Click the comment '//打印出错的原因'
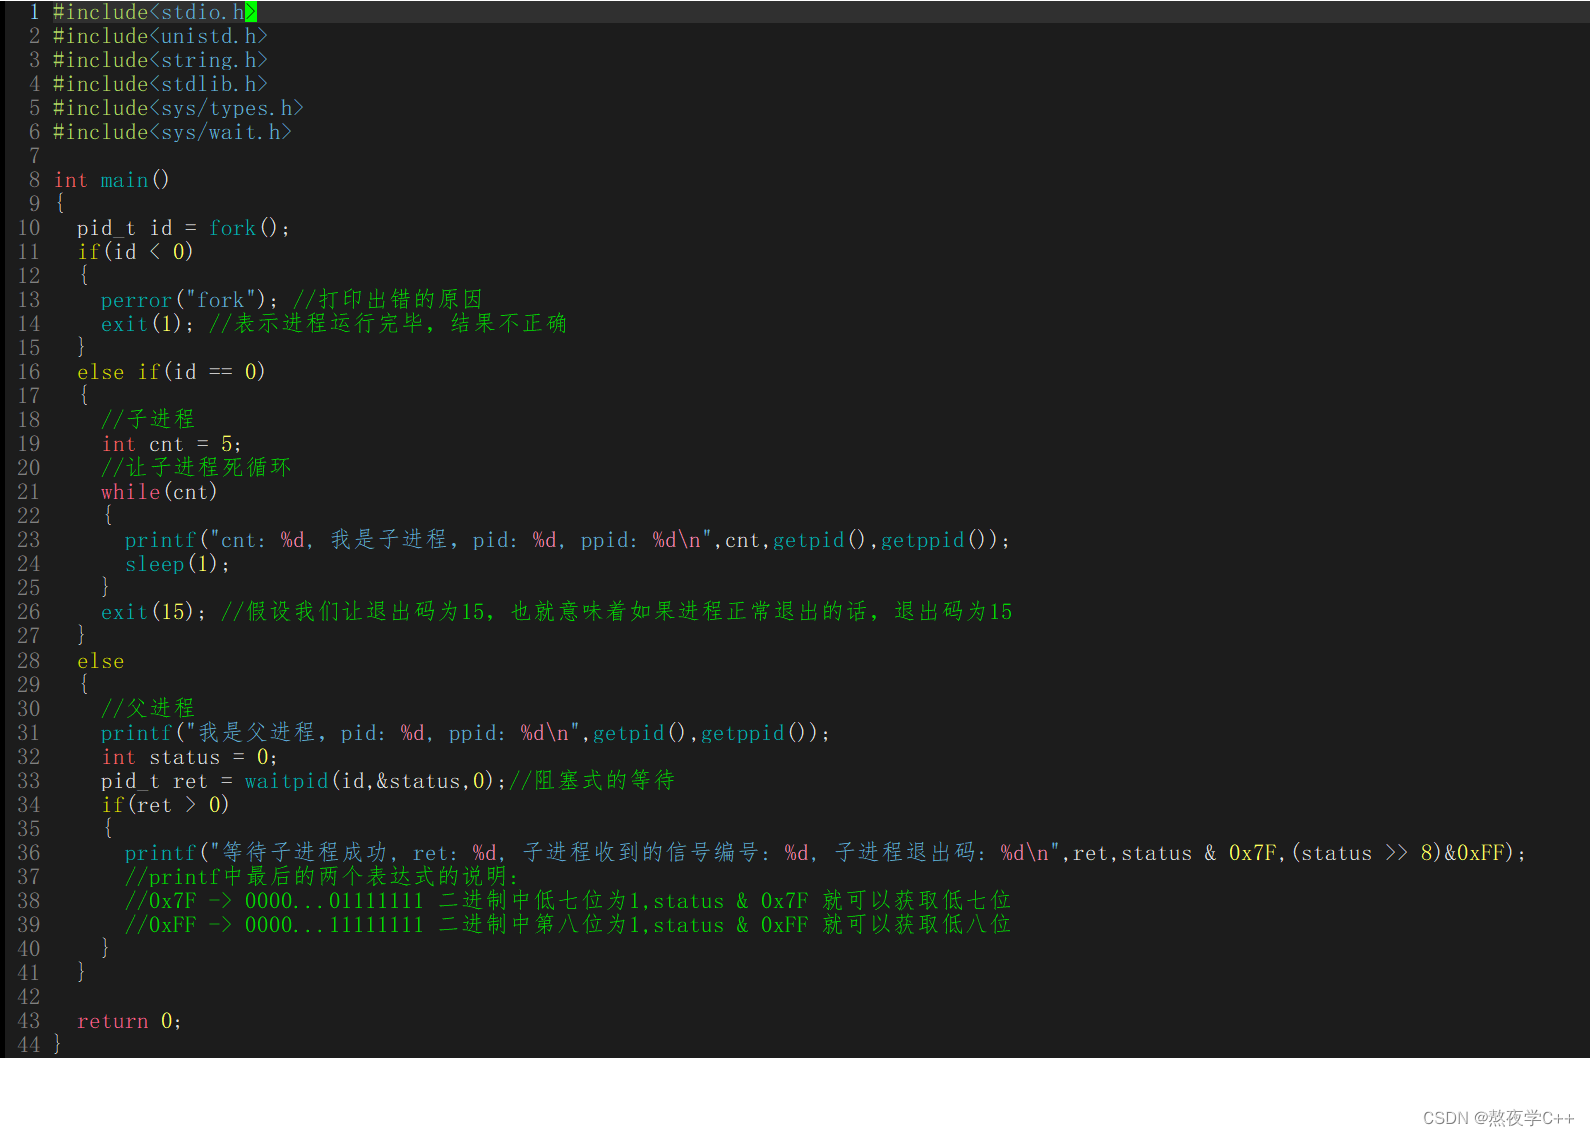The width and height of the screenshot is (1590, 1136). (x=388, y=299)
